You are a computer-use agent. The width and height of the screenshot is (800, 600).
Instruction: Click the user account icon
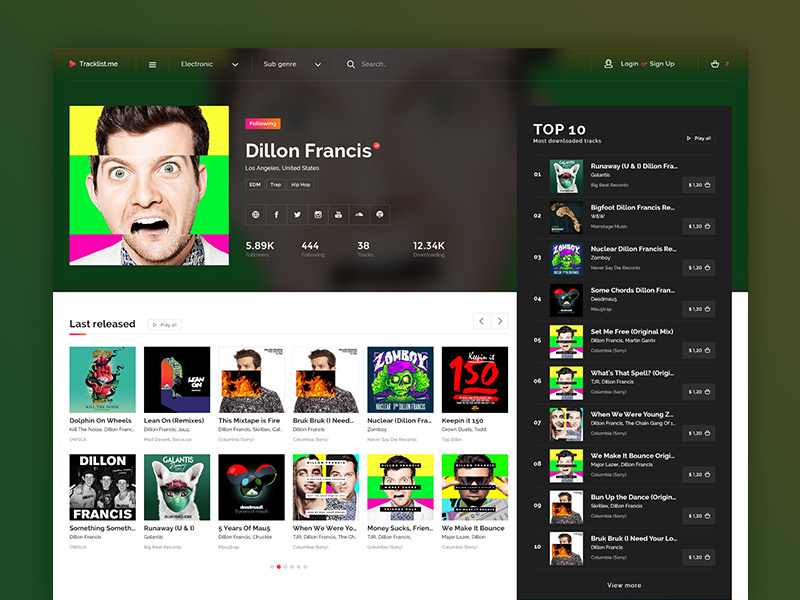coord(608,64)
